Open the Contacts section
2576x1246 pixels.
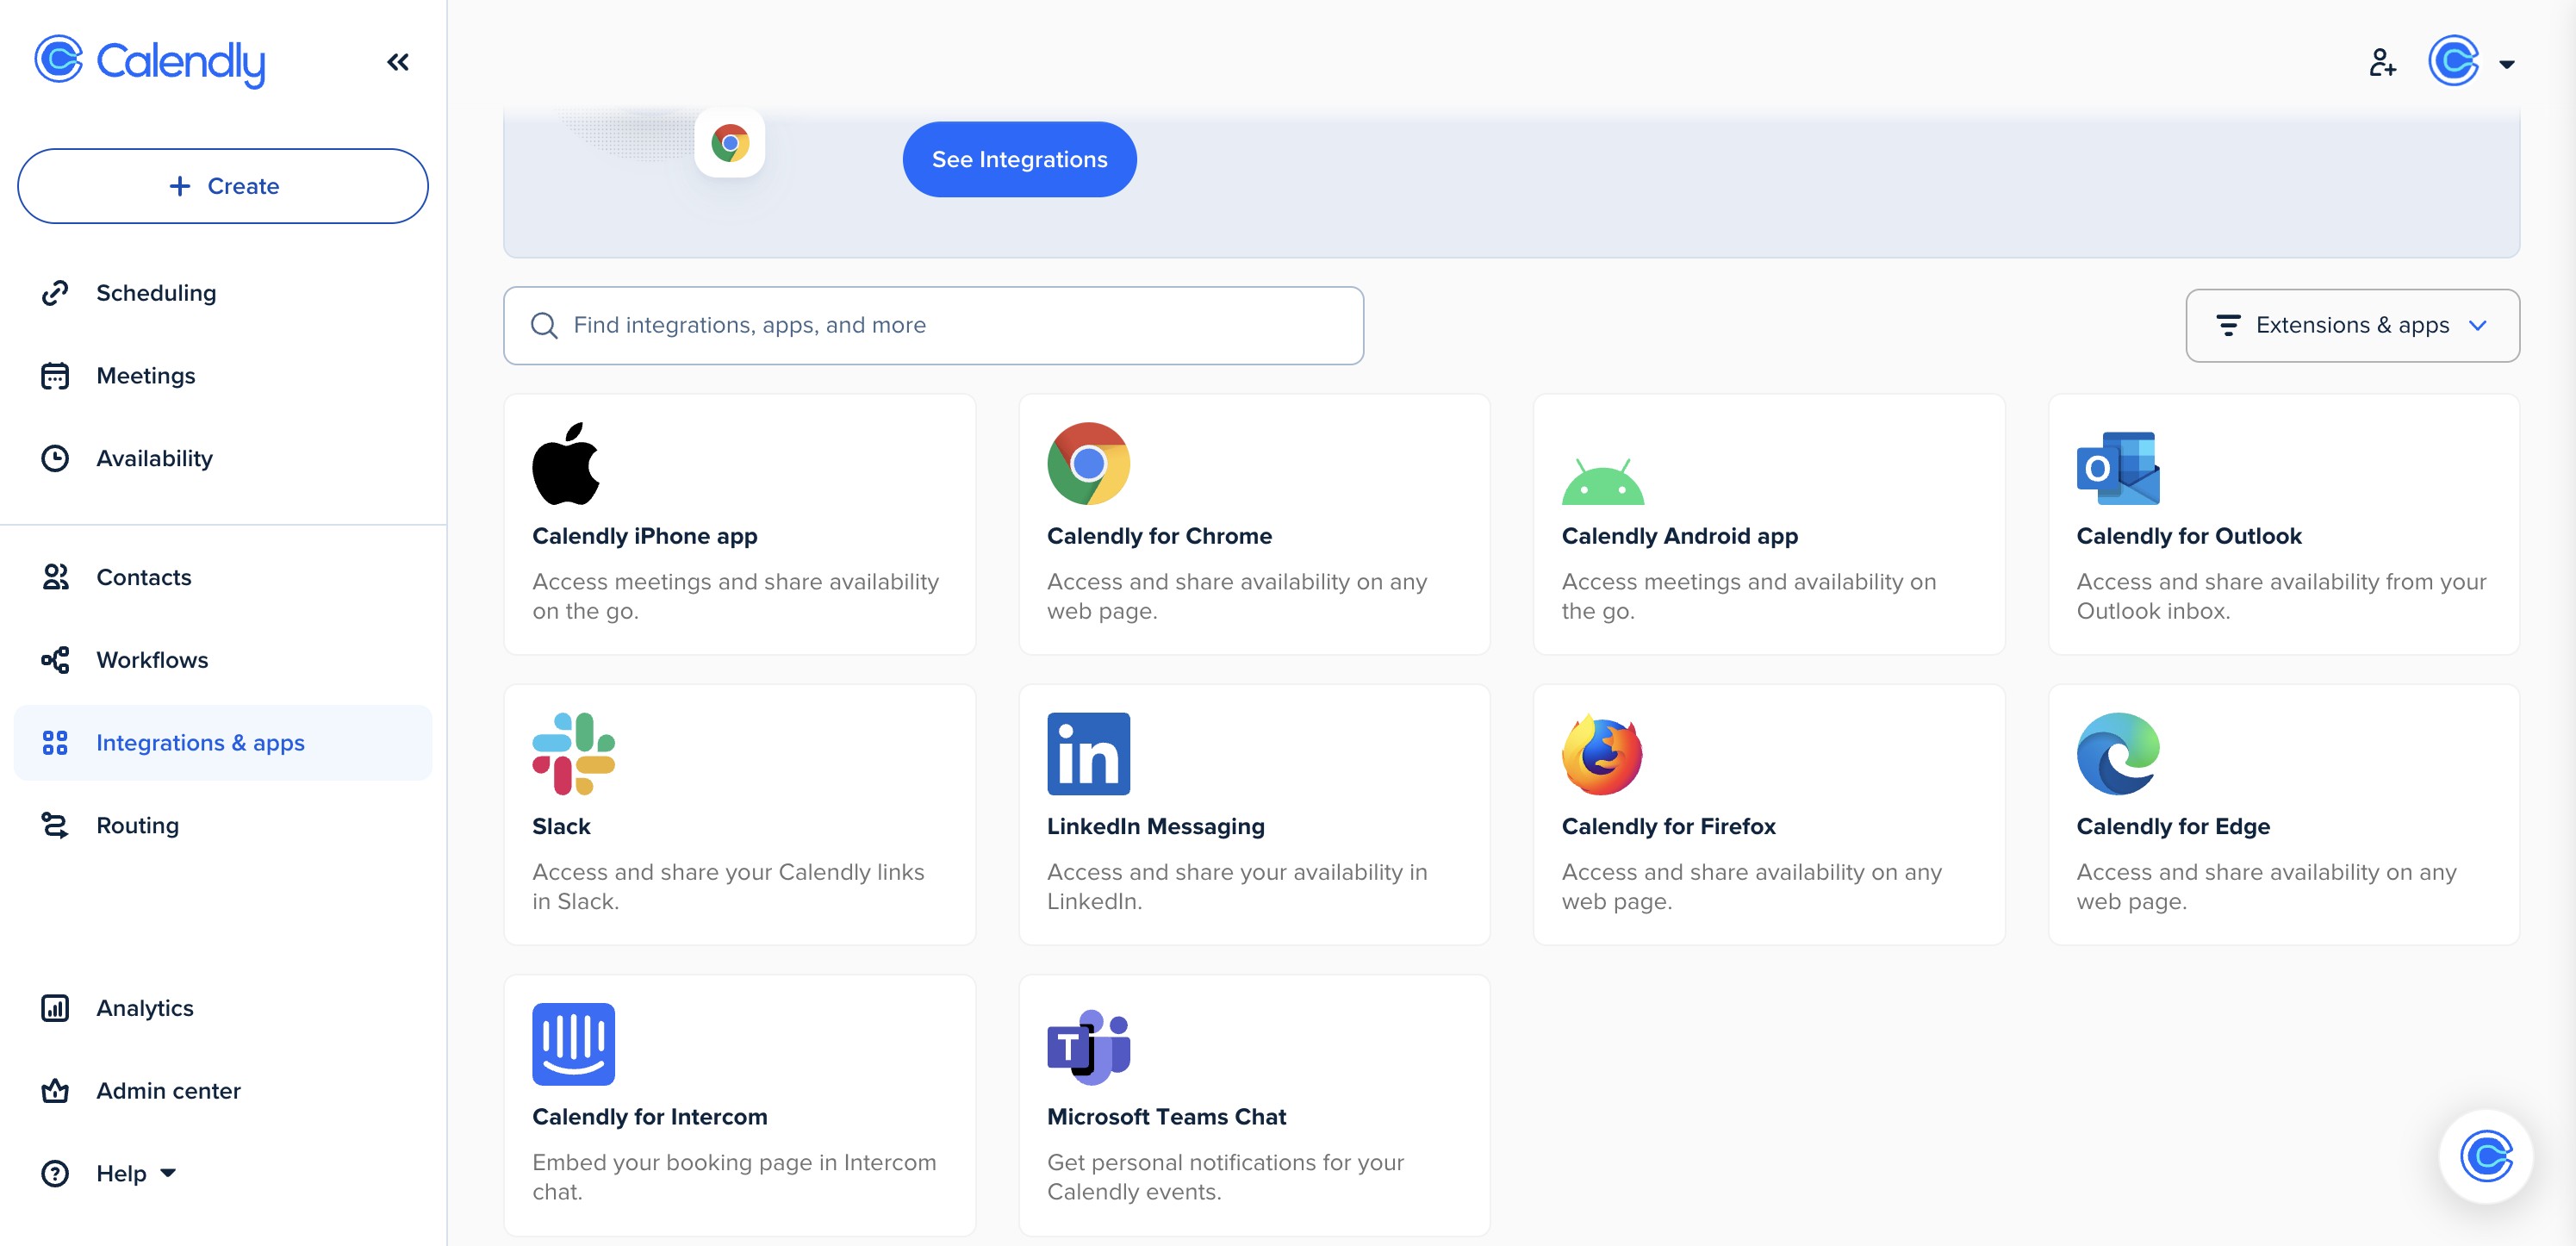pyautogui.click(x=143, y=577)
